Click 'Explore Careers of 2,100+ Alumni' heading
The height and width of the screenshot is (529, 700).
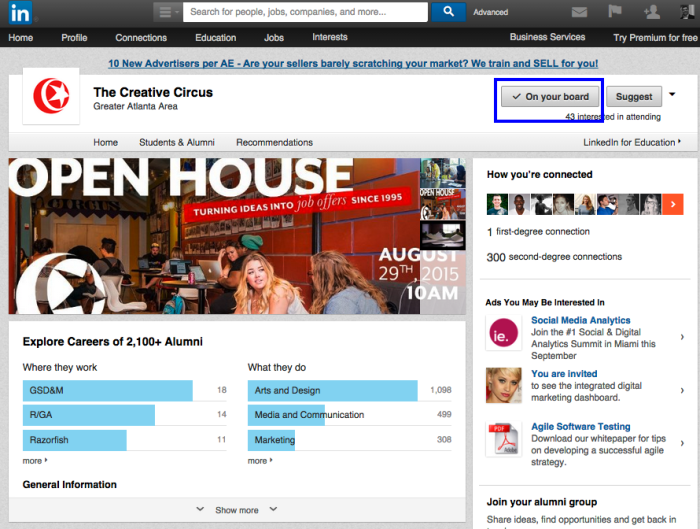coord(112,342)
